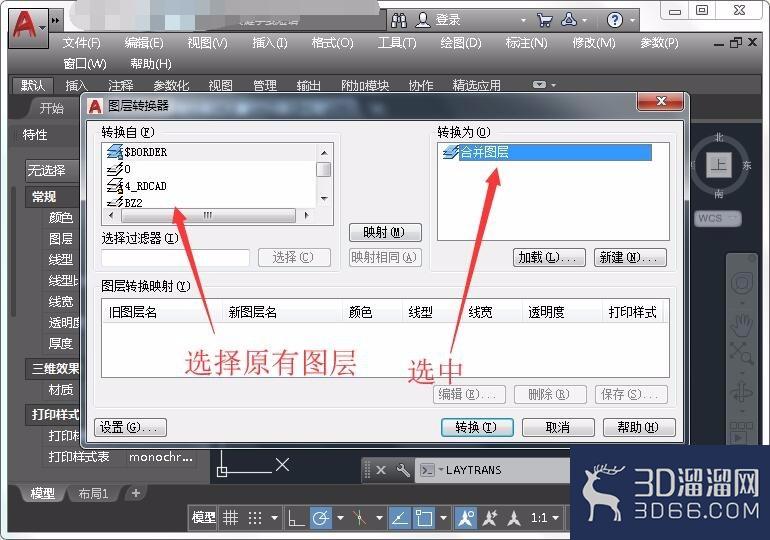Click the command line customize wrench icon
770x540 pixels.
403,470
